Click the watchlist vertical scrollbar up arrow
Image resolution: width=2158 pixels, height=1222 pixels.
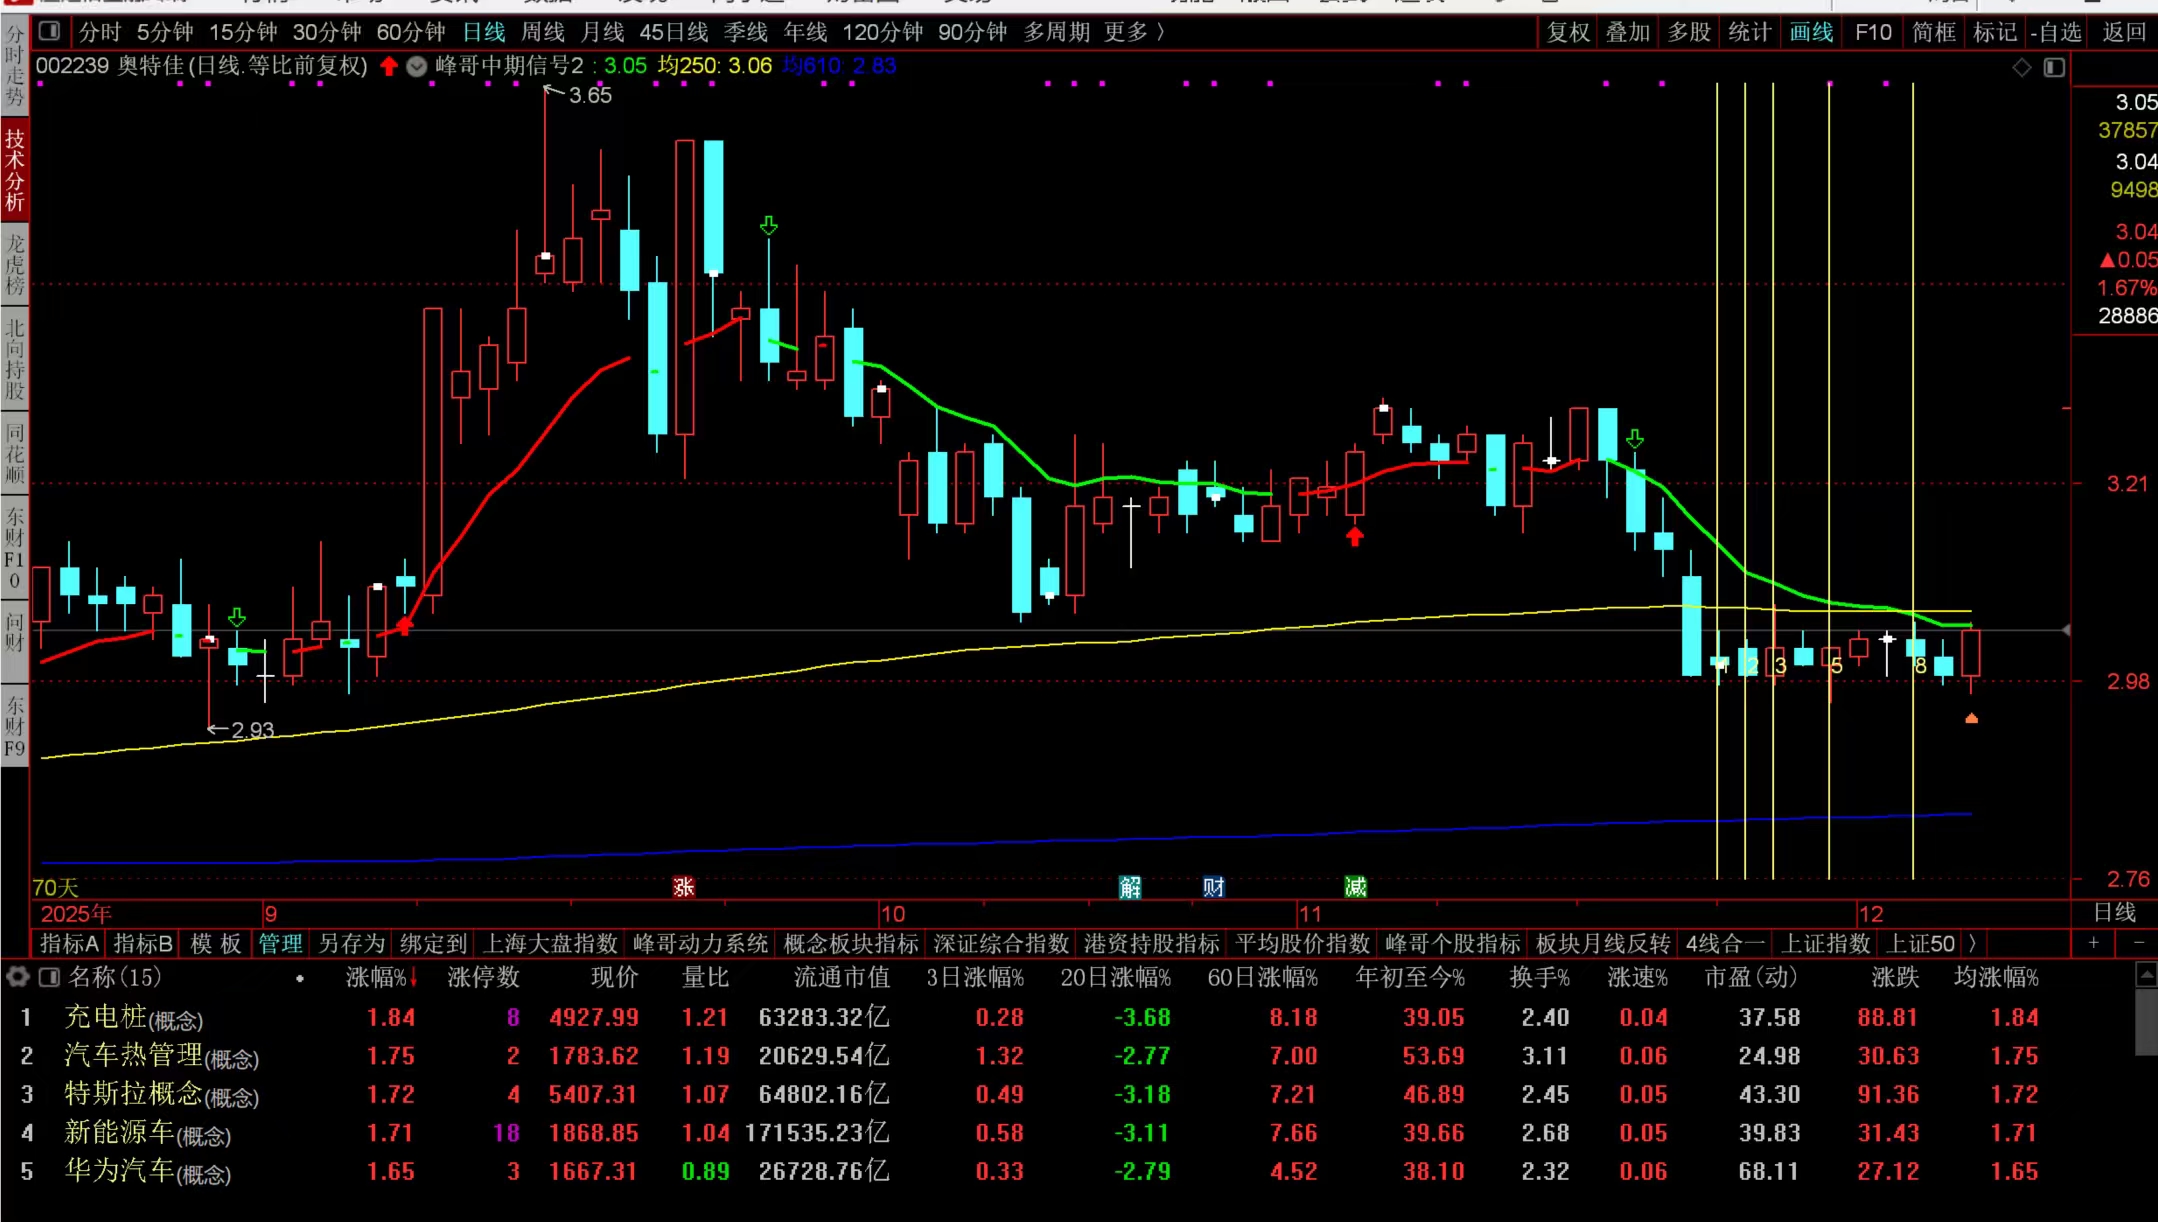2146,975
